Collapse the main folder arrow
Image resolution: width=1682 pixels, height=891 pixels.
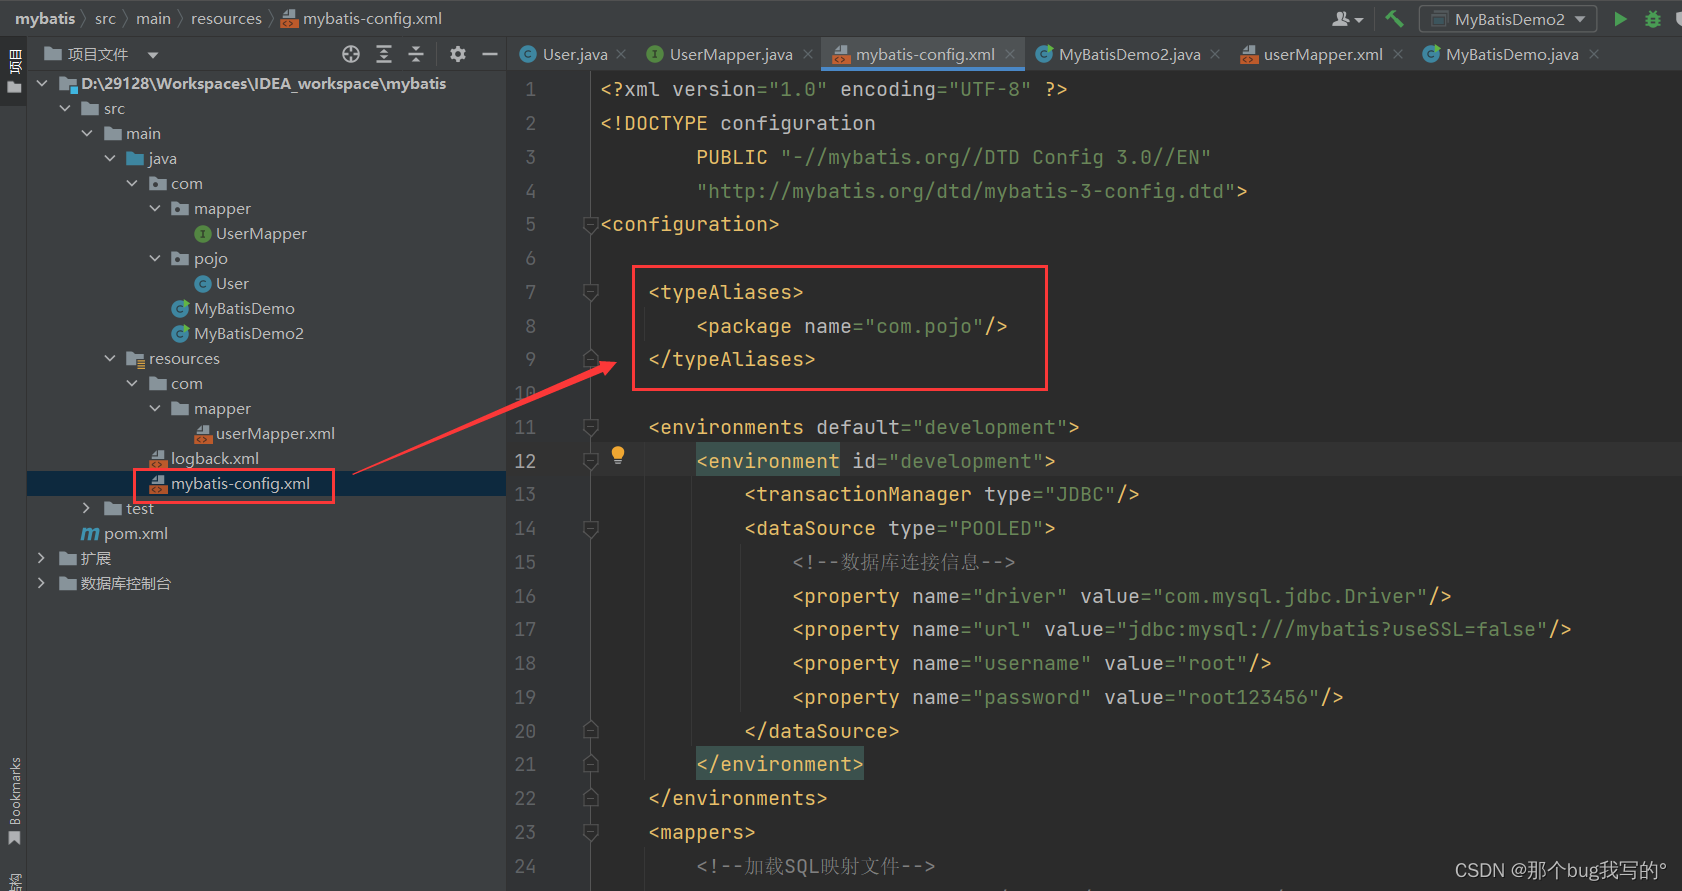click(87, 133)
